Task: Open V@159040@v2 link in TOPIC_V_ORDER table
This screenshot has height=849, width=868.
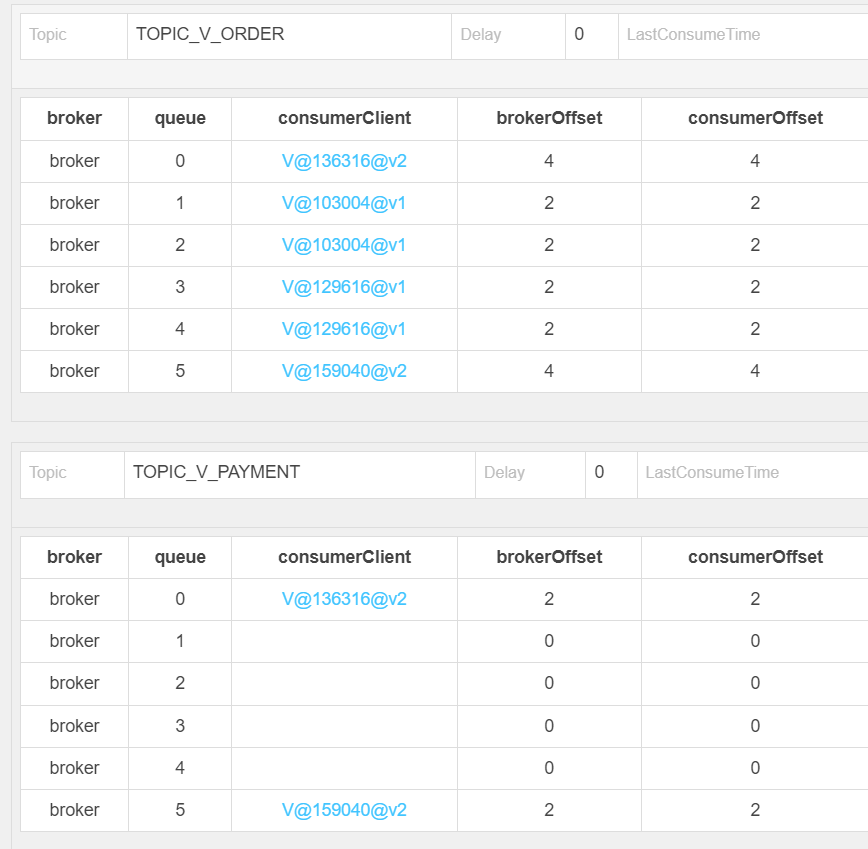Action: (x=344, y=371)
